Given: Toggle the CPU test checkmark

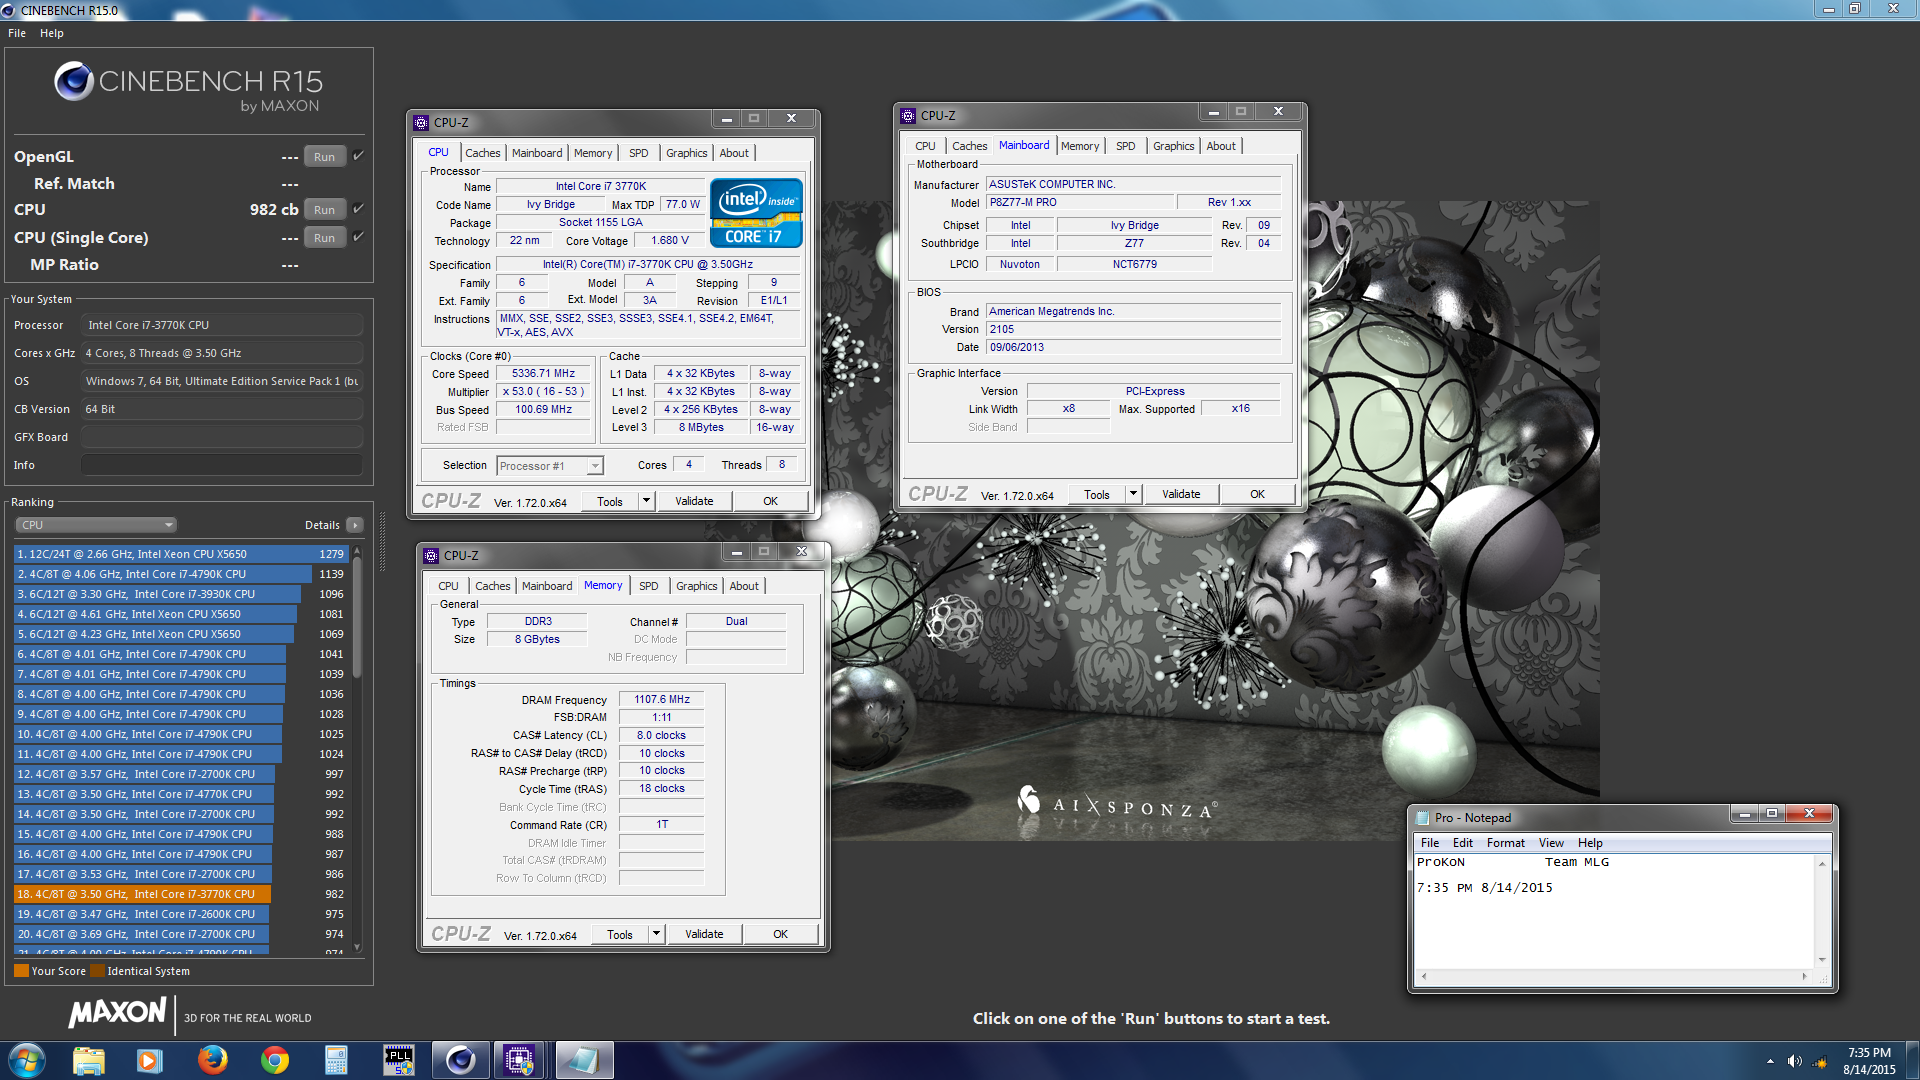Looking at the screenshot, I should 358,208.
